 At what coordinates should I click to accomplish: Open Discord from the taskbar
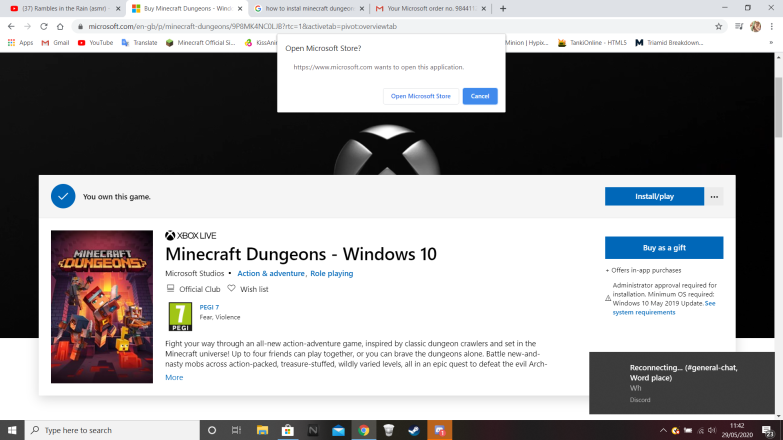click(439, 430)
